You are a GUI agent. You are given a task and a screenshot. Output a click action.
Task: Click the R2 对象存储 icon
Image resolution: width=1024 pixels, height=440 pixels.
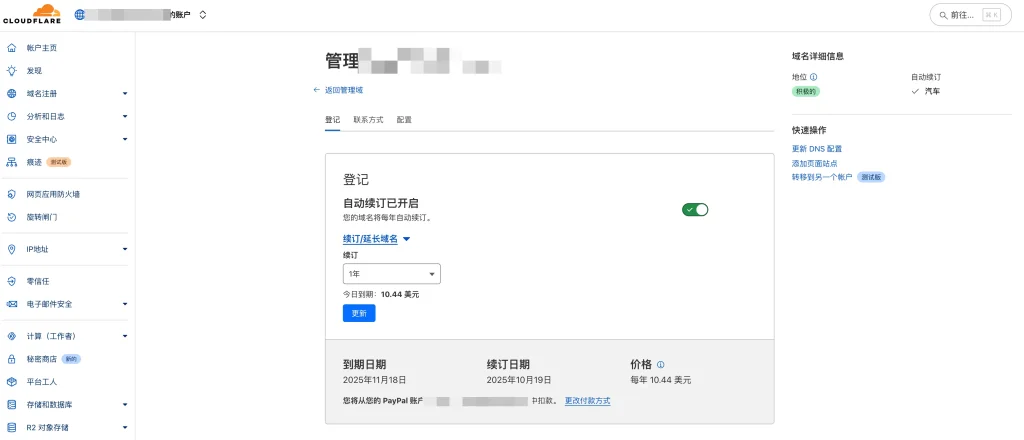point(11,428)
